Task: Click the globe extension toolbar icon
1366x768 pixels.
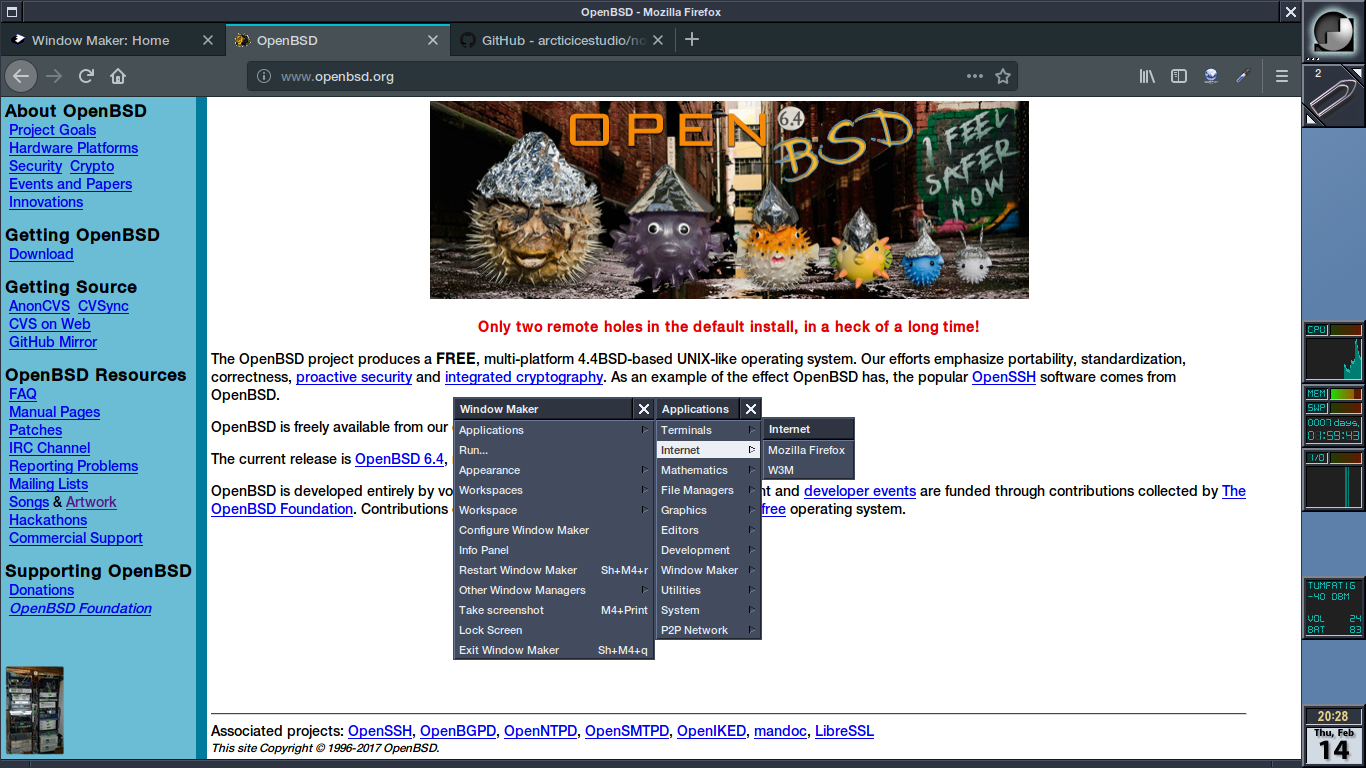Action: coord(1211,76)
